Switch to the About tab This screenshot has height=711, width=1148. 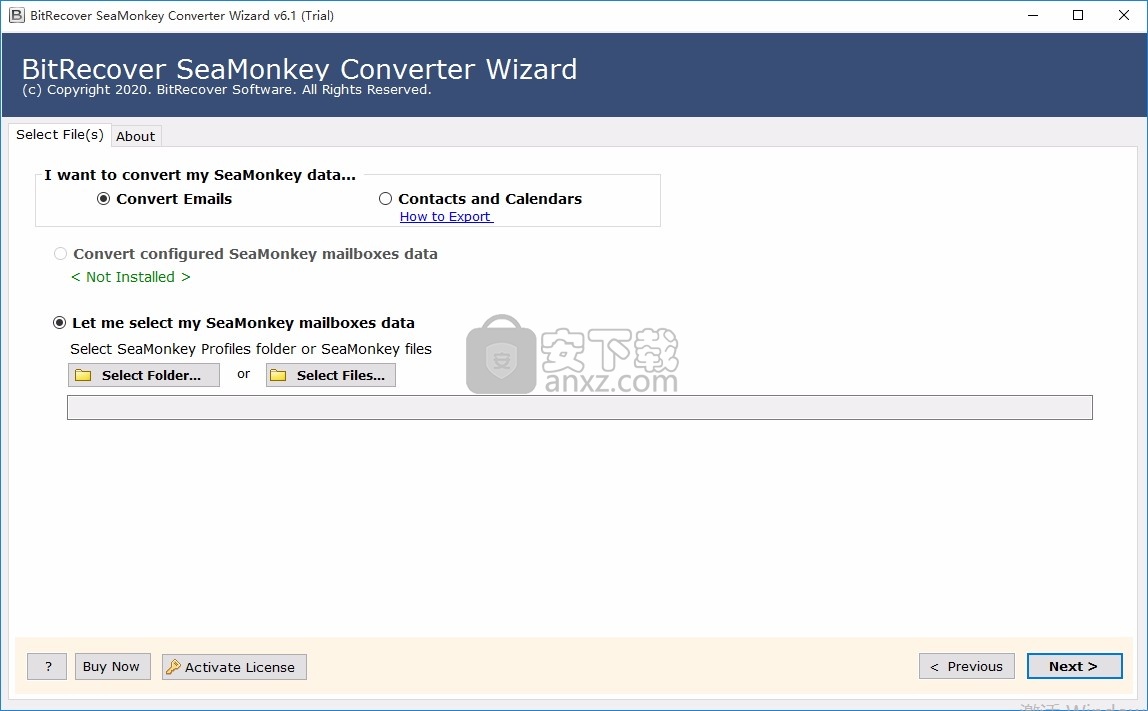click(x=135, y=136)
